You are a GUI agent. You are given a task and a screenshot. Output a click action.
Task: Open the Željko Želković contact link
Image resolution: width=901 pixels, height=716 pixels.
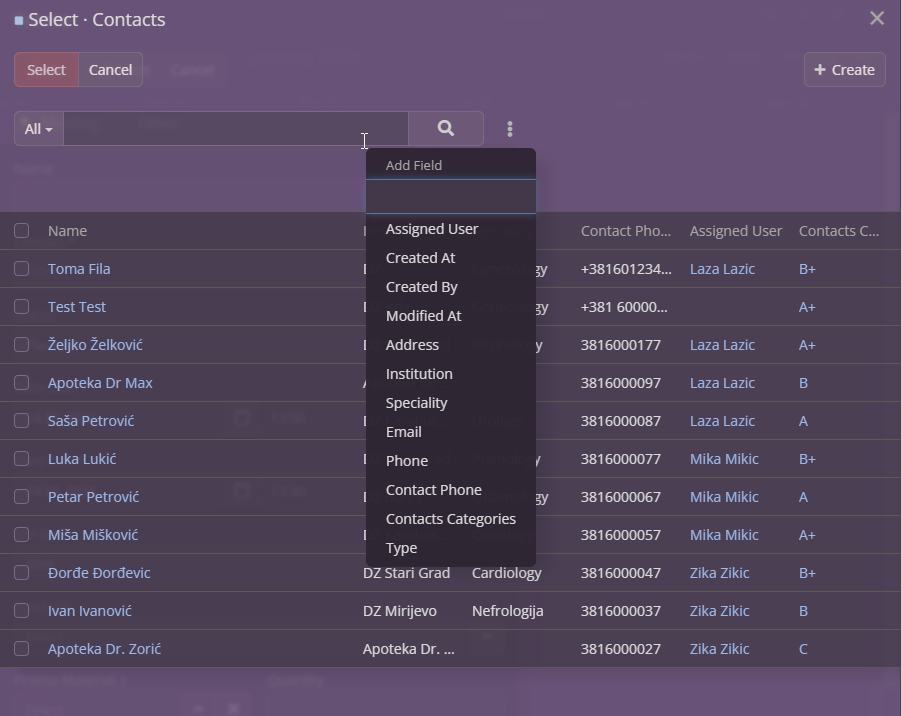coord(95,345)
